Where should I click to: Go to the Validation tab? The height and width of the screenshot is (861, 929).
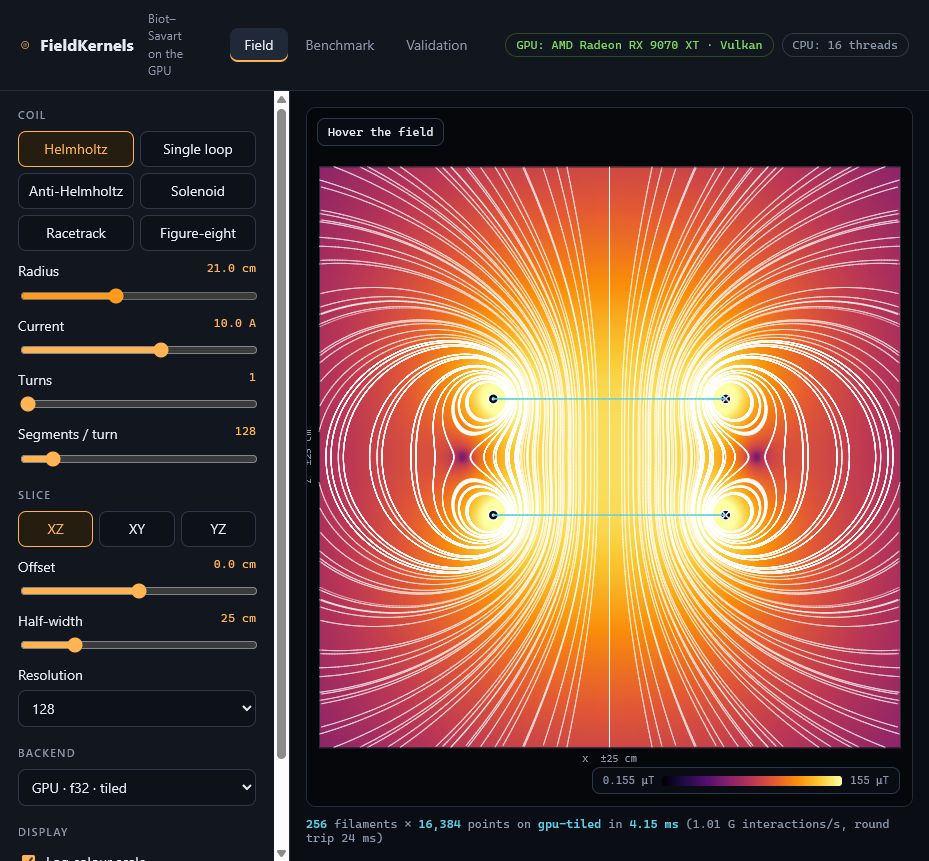(437, 45)
